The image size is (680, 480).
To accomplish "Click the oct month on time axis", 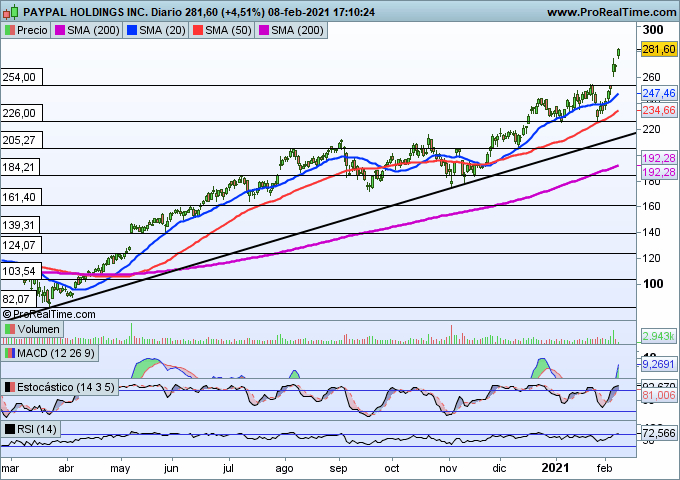I will [x=392, y=468].
